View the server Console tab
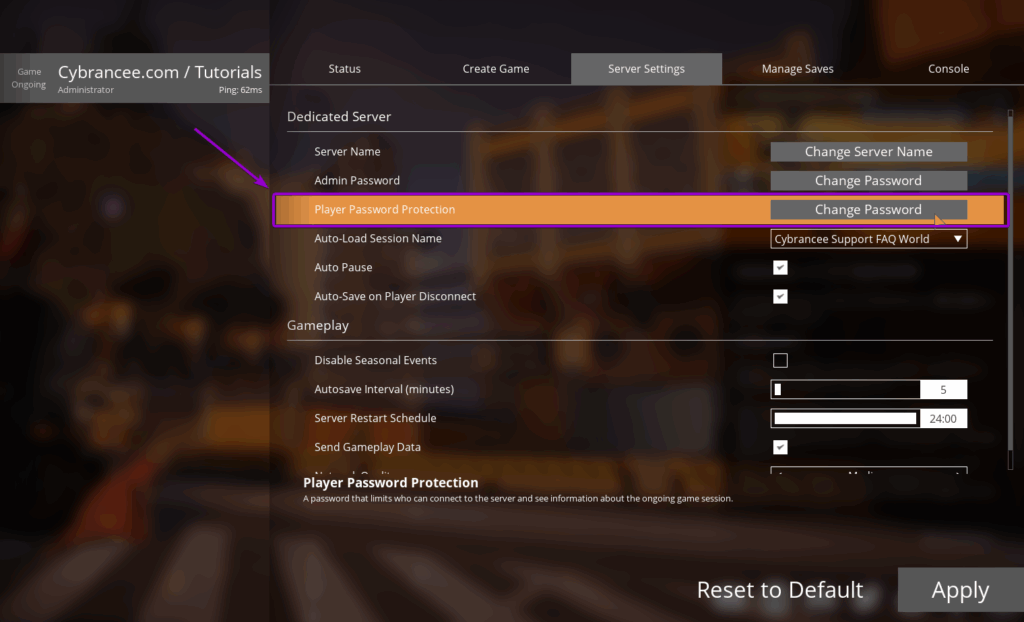Screen dimensions: 1024x622 948,68
